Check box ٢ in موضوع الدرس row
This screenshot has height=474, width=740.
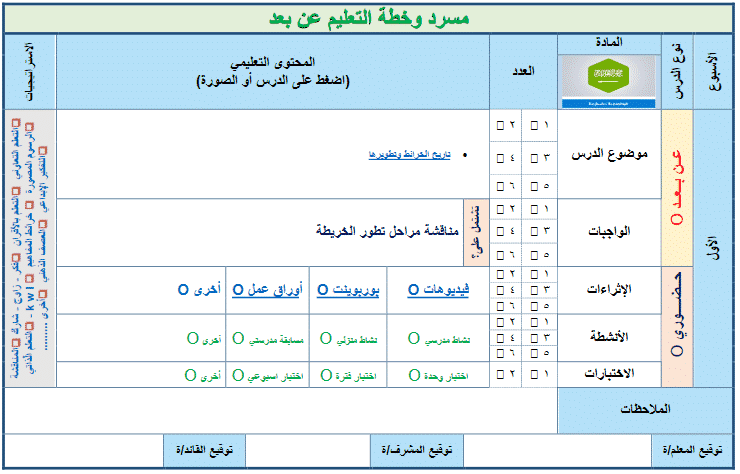tap(500, 126)
